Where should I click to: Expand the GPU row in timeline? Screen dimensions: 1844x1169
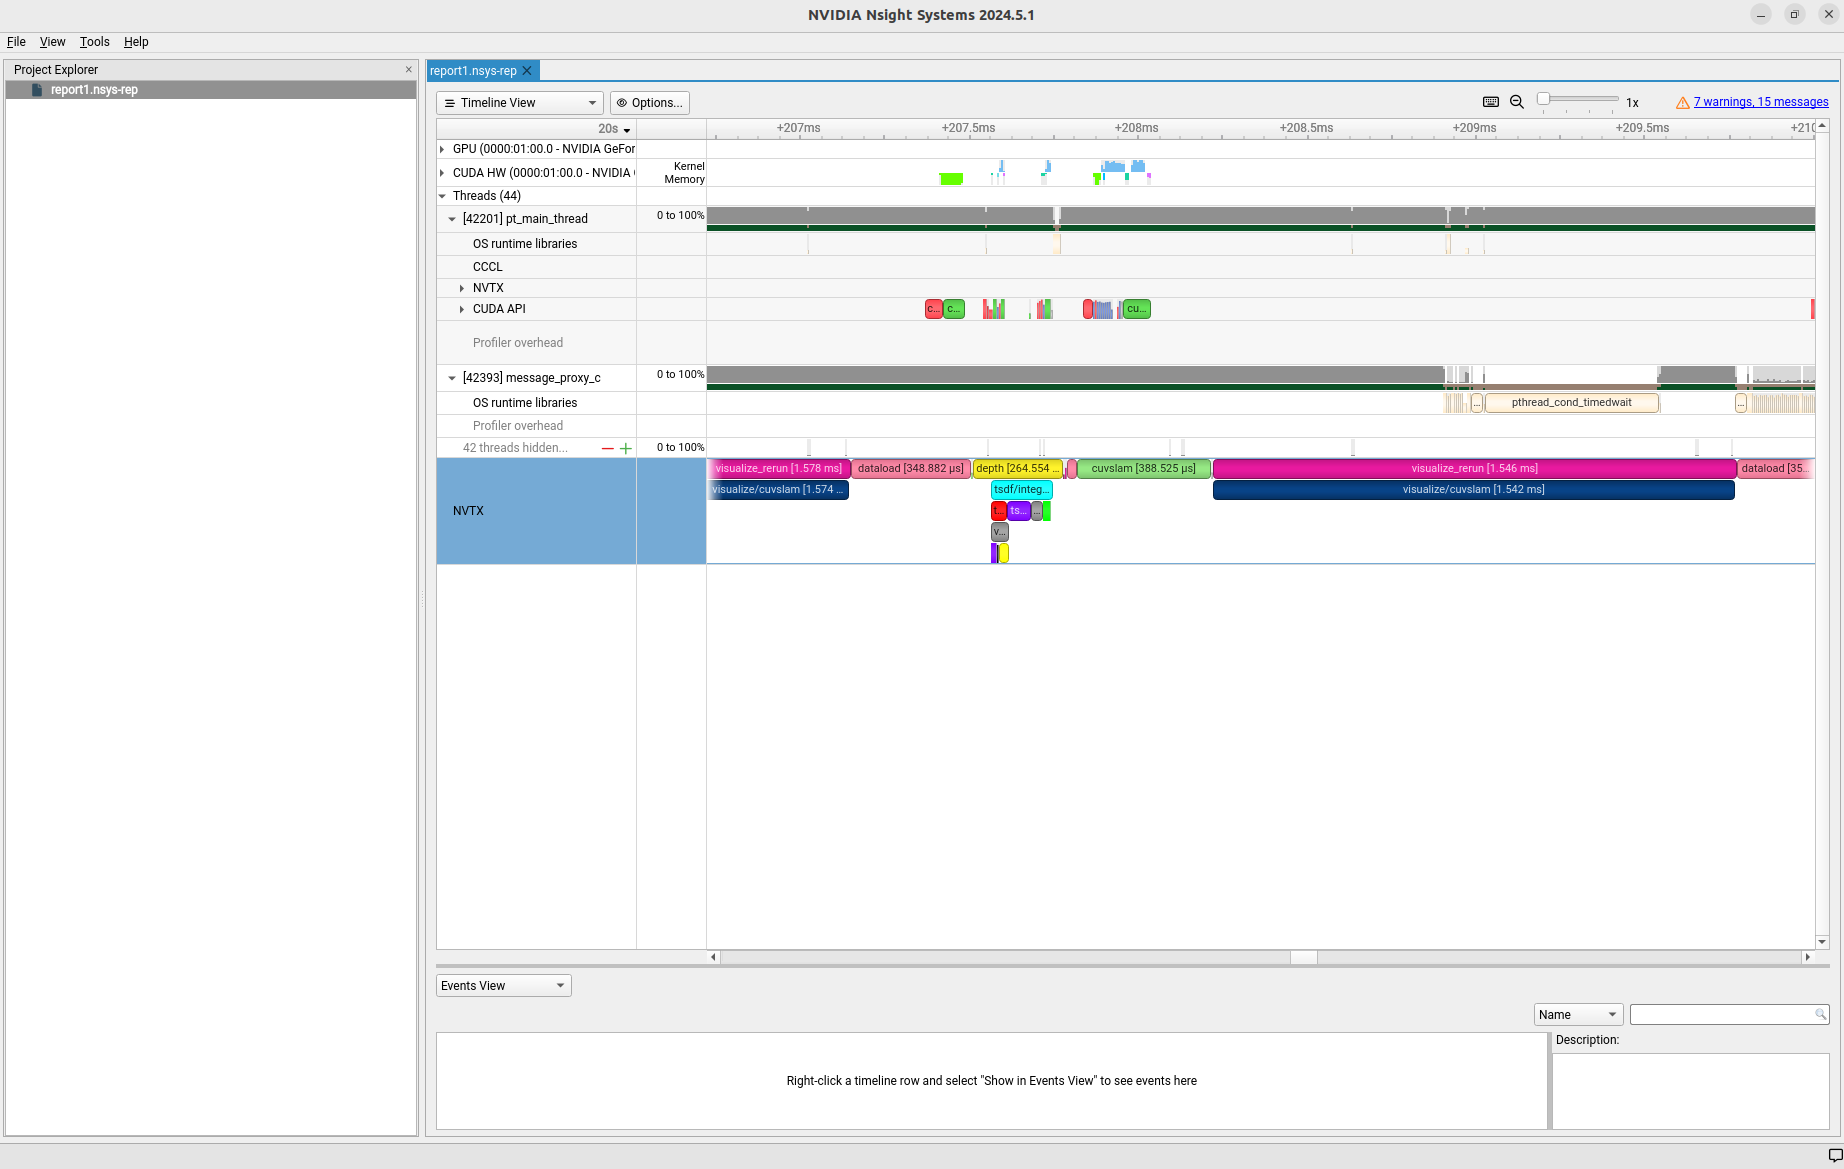pos(442,149)
